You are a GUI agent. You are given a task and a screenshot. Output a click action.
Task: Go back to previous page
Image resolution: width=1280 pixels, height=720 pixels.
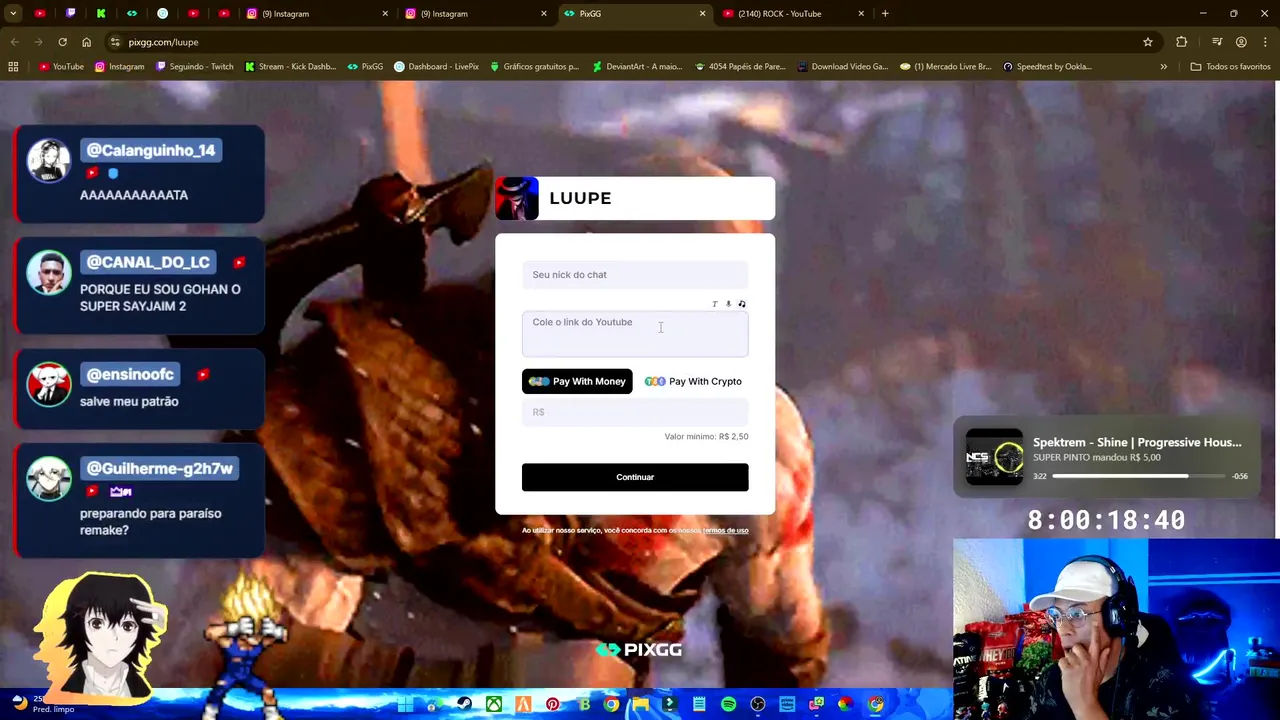coord(14,42)
